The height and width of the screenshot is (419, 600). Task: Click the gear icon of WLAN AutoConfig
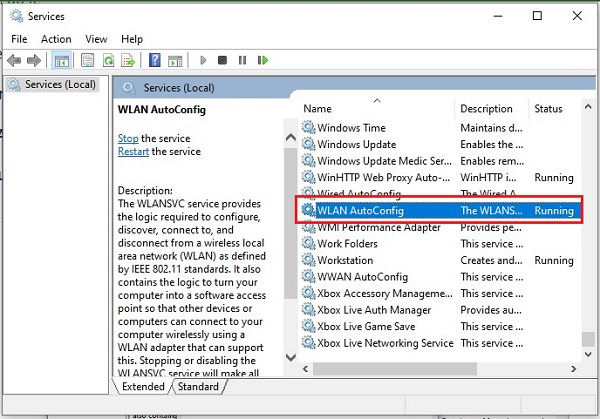pos(308,210)
